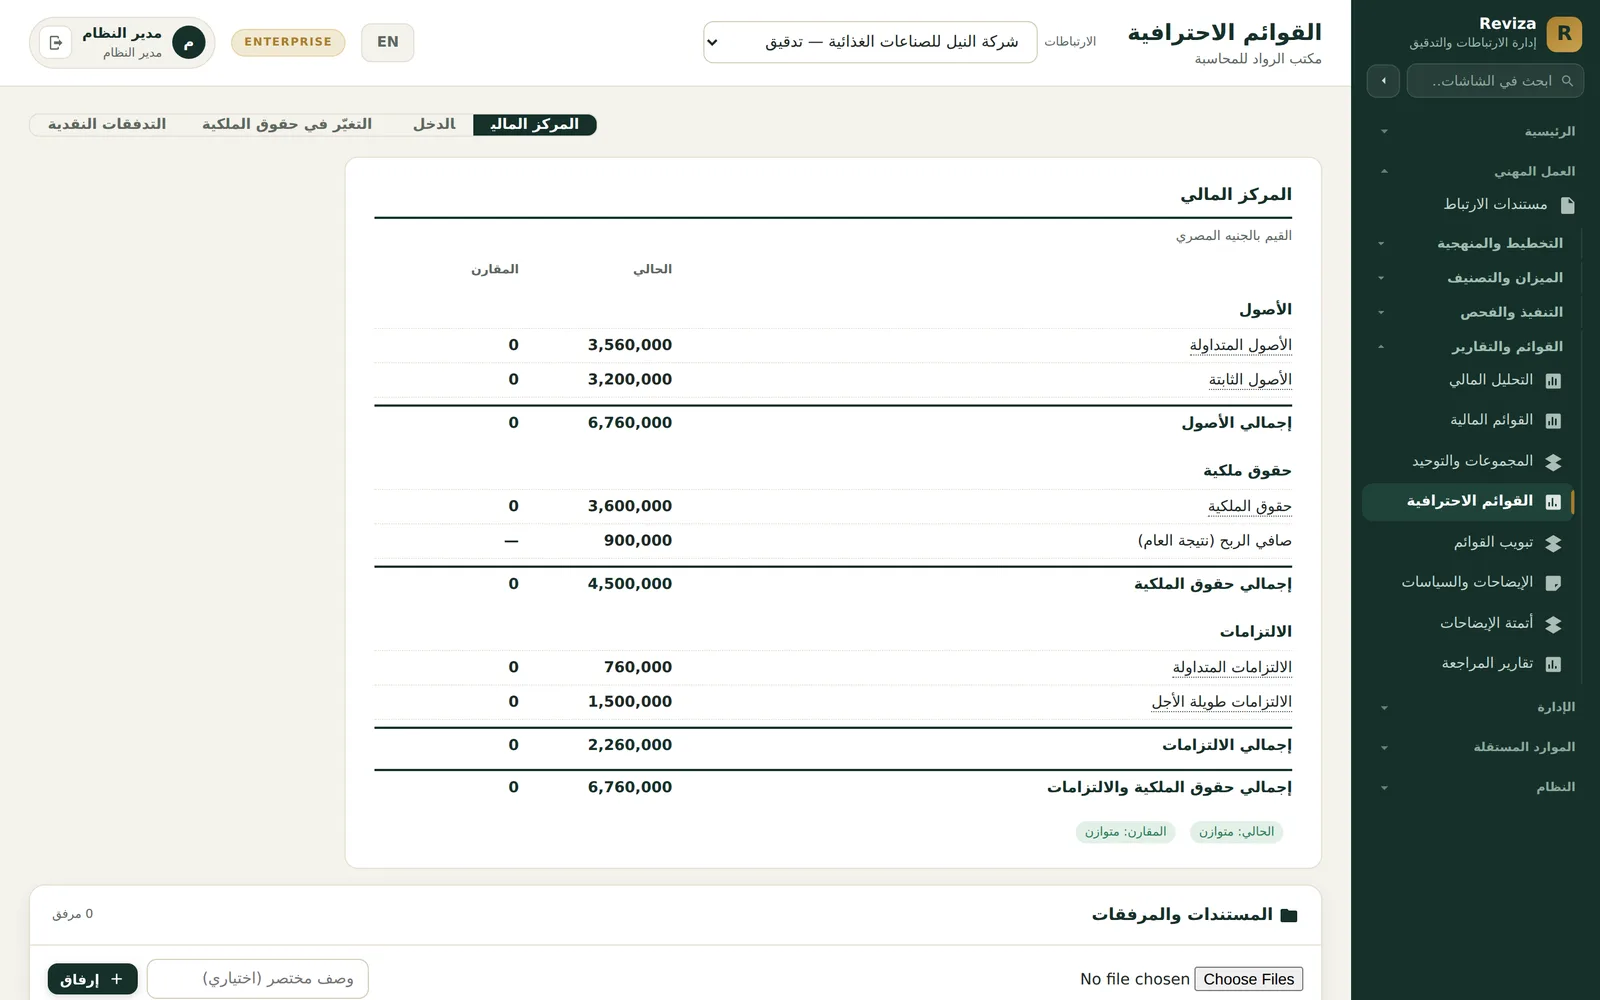Open تبويب القوائم layers icon

(1553, 543)
